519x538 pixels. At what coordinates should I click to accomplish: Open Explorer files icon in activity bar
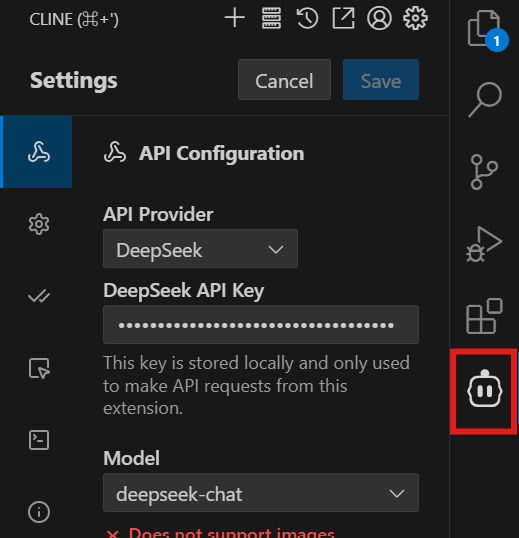pyautogui.click(x=484, y=29)
